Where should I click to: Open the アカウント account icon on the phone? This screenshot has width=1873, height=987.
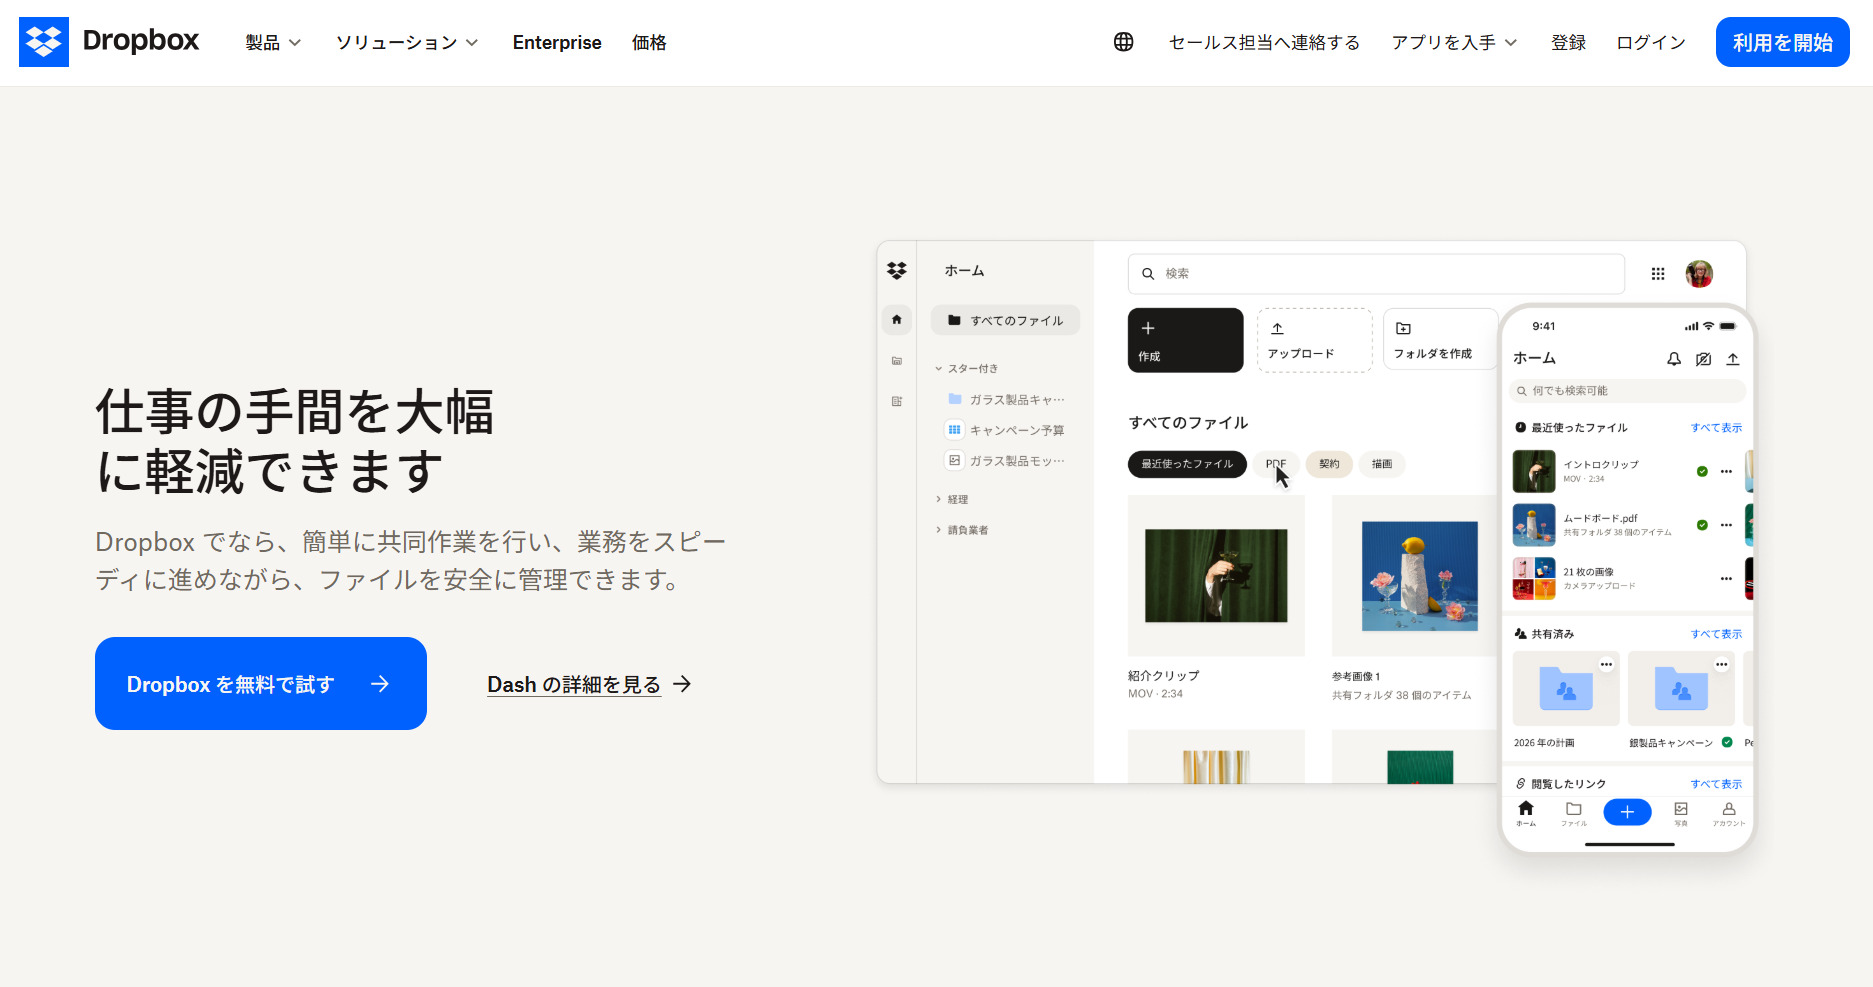pyautogui.click(x=1729, y=812)
